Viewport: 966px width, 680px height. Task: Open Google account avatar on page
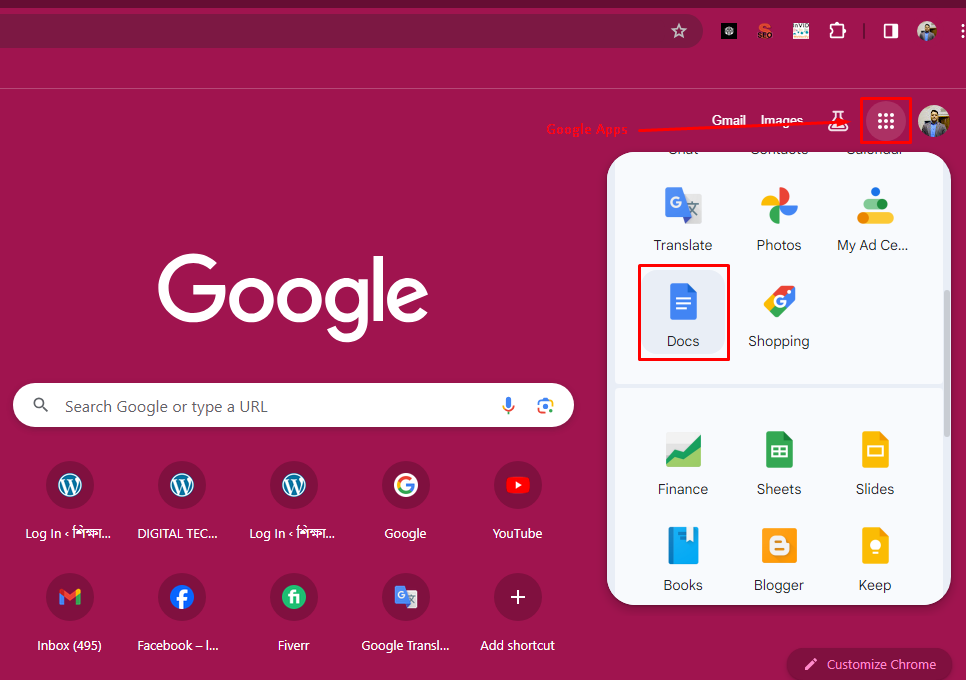pos(933,121)
